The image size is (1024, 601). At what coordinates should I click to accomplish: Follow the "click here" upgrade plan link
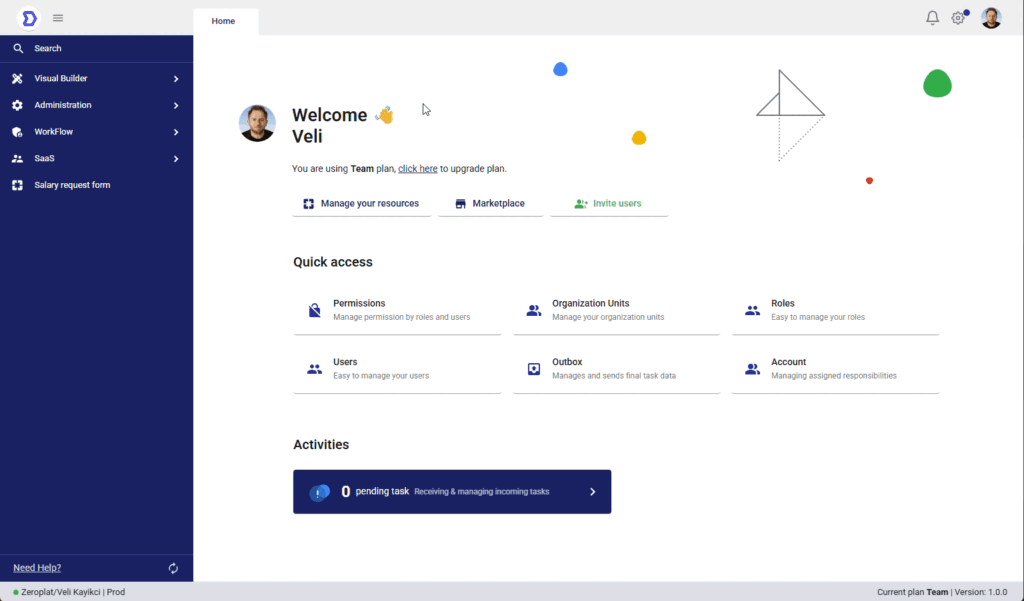tap(417, 169)
